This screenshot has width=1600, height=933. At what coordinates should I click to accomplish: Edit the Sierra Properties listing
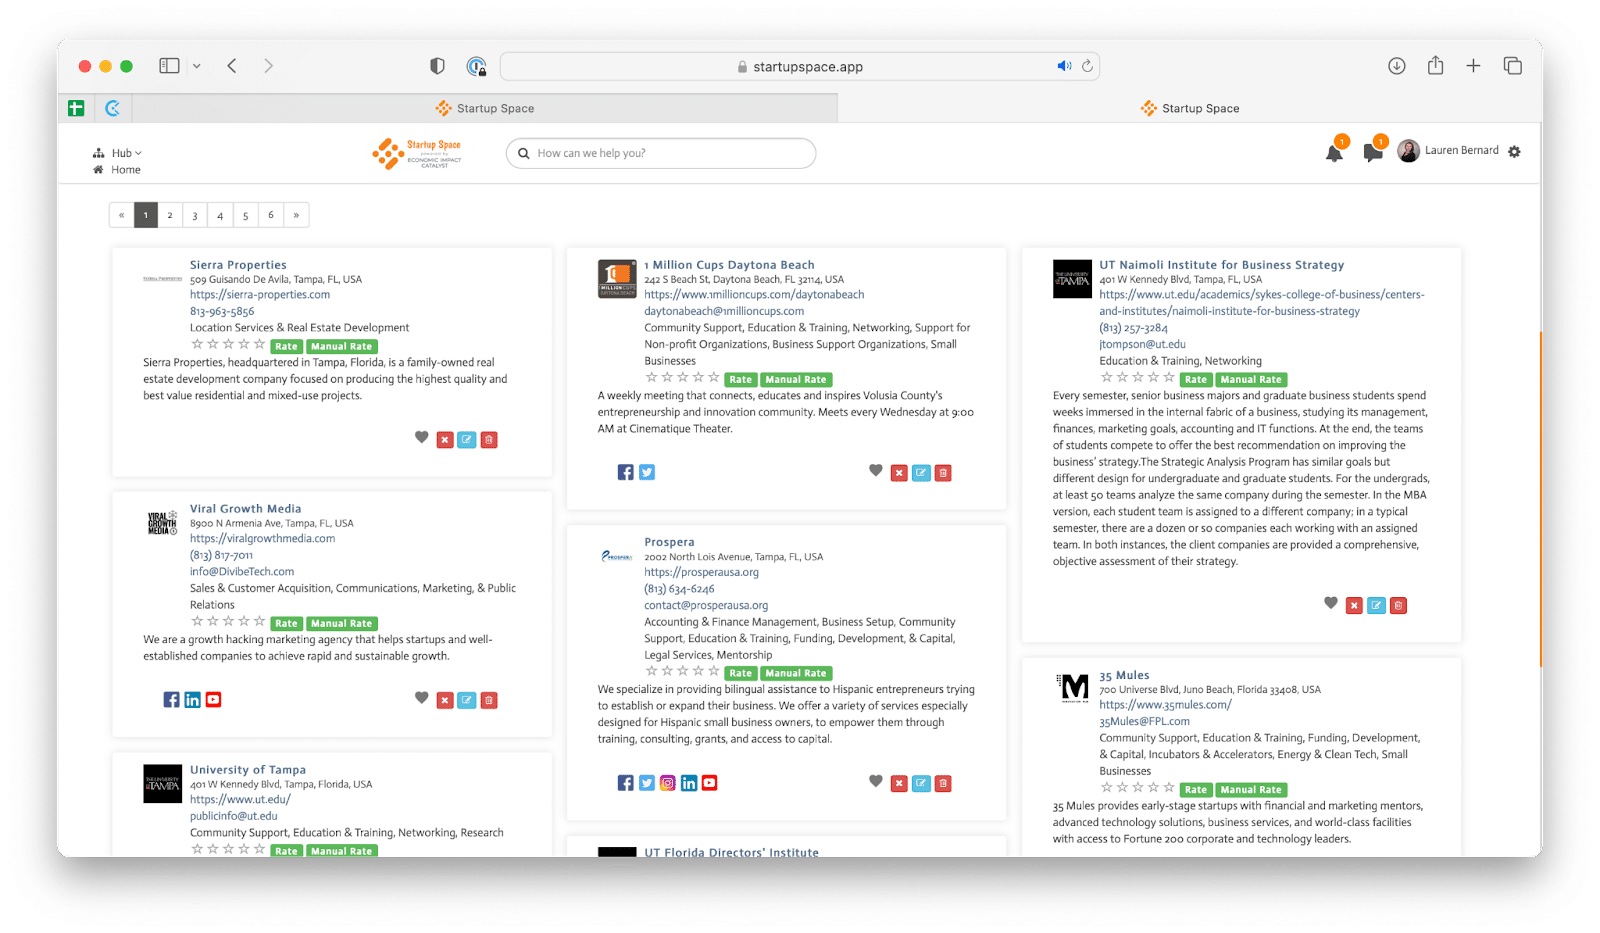[467, 440]
